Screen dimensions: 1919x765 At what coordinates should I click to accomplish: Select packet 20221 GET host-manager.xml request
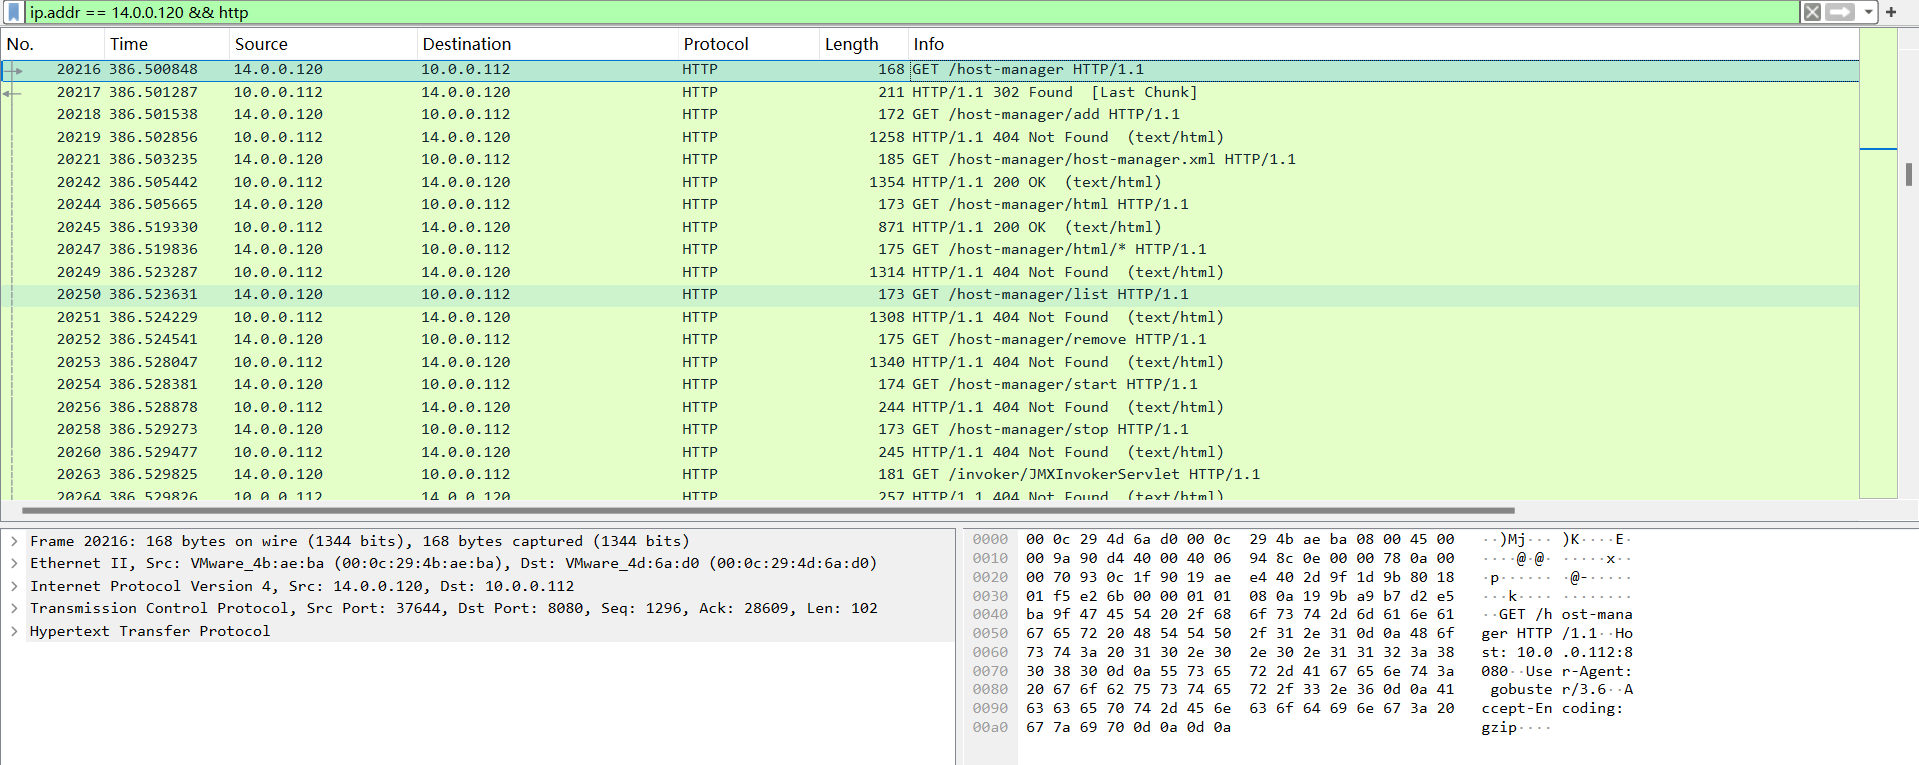point(930,159)
